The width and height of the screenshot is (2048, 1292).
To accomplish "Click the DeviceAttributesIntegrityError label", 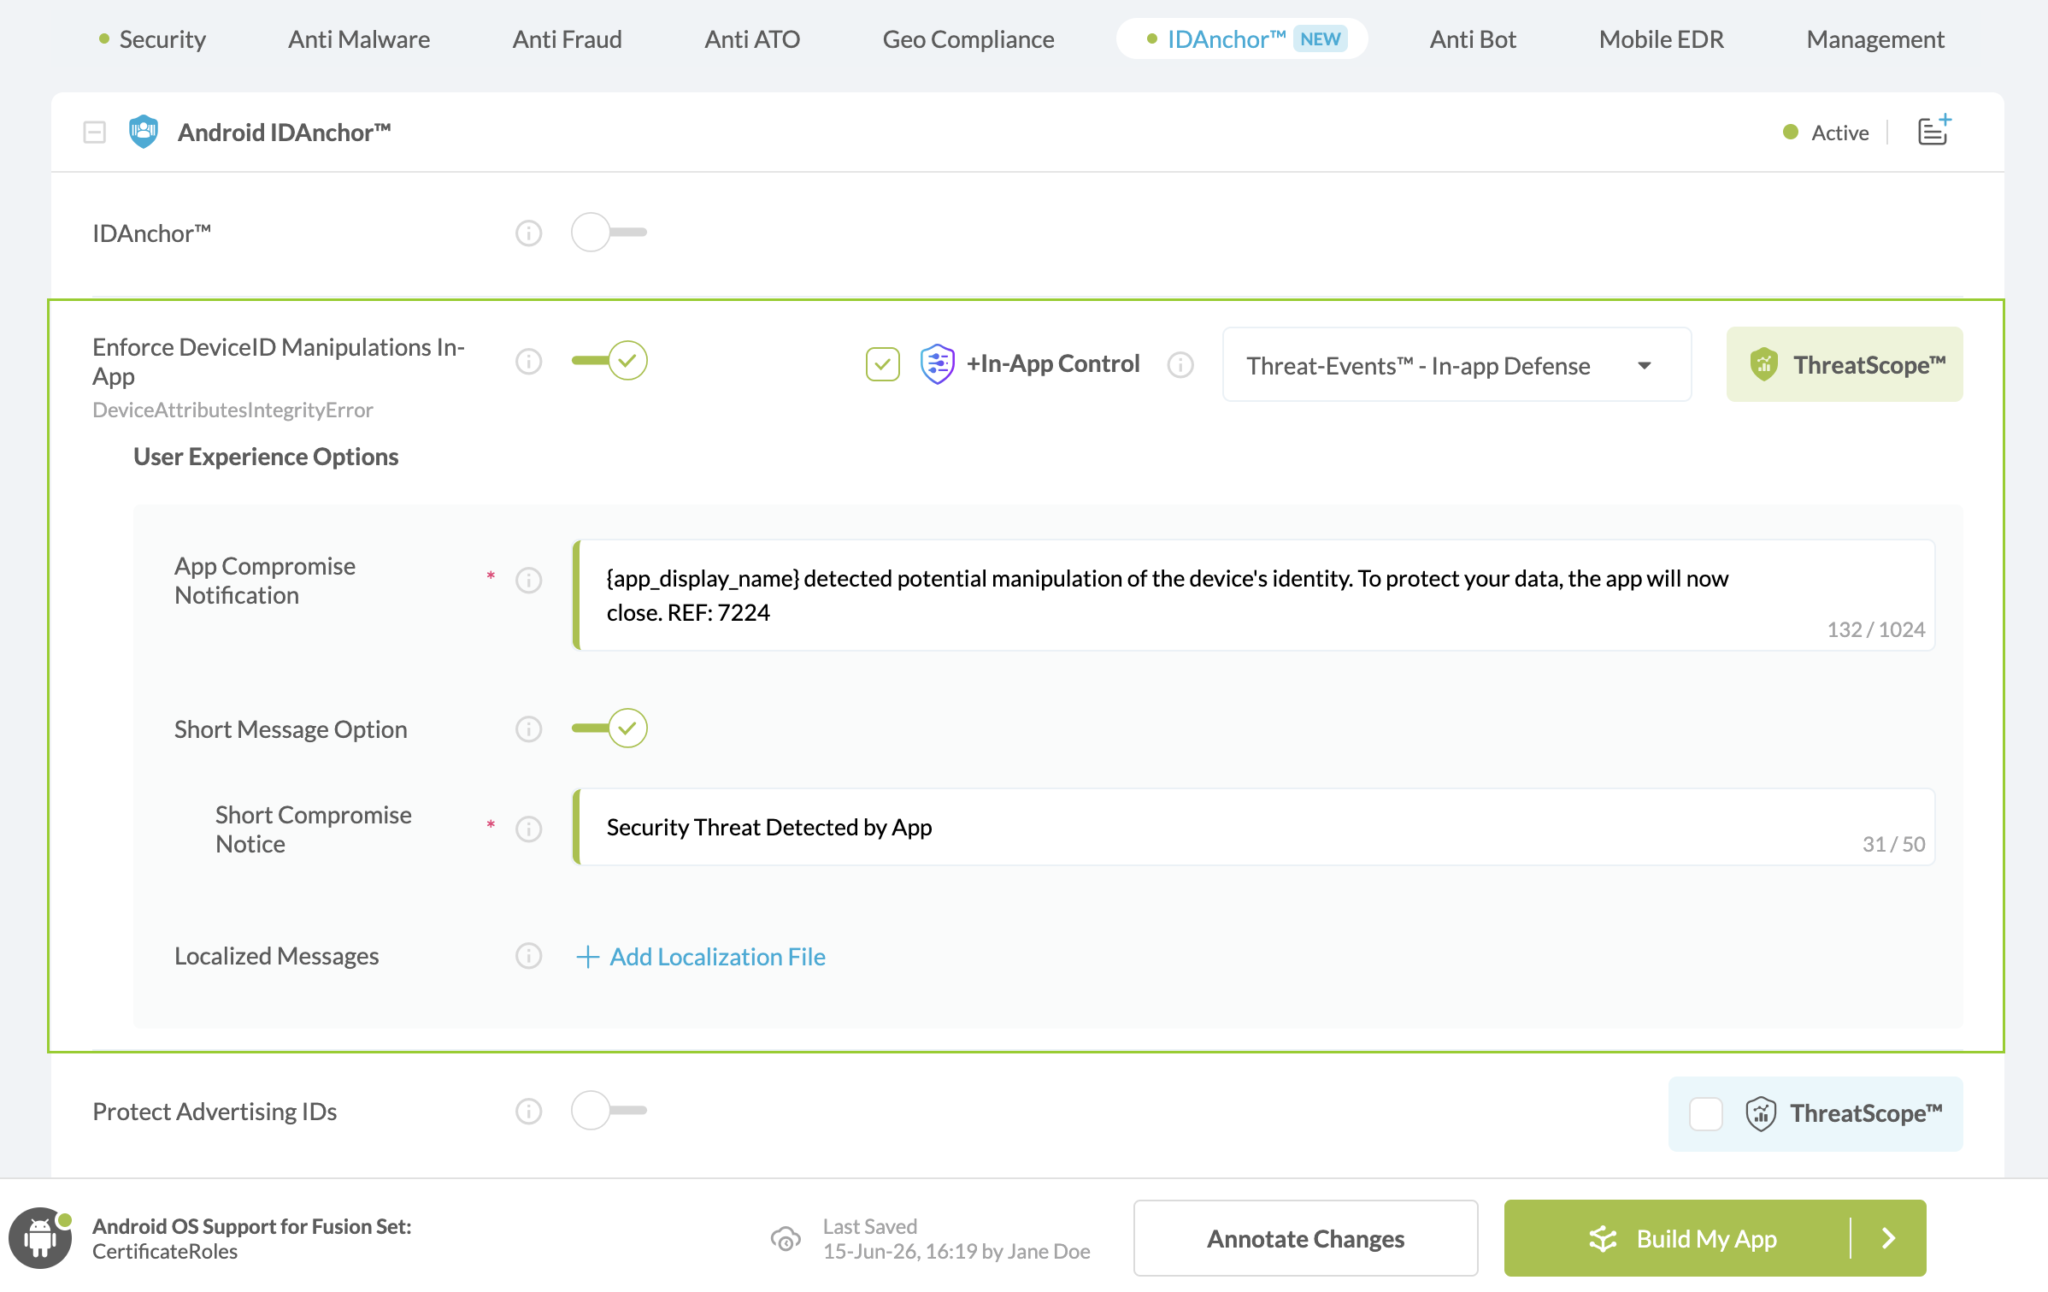I will [x=233, y=410].
